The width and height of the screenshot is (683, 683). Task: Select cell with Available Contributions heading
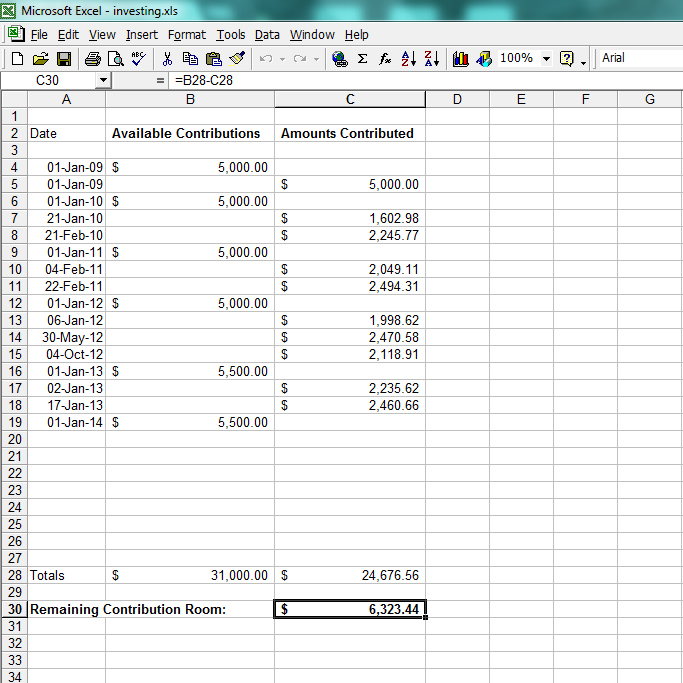pos(190,133)
